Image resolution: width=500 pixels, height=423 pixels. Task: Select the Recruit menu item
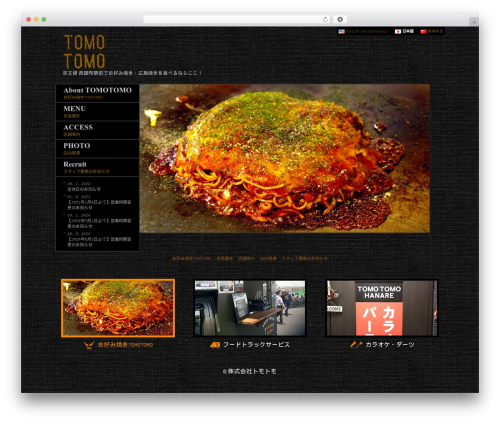[97, 167]
